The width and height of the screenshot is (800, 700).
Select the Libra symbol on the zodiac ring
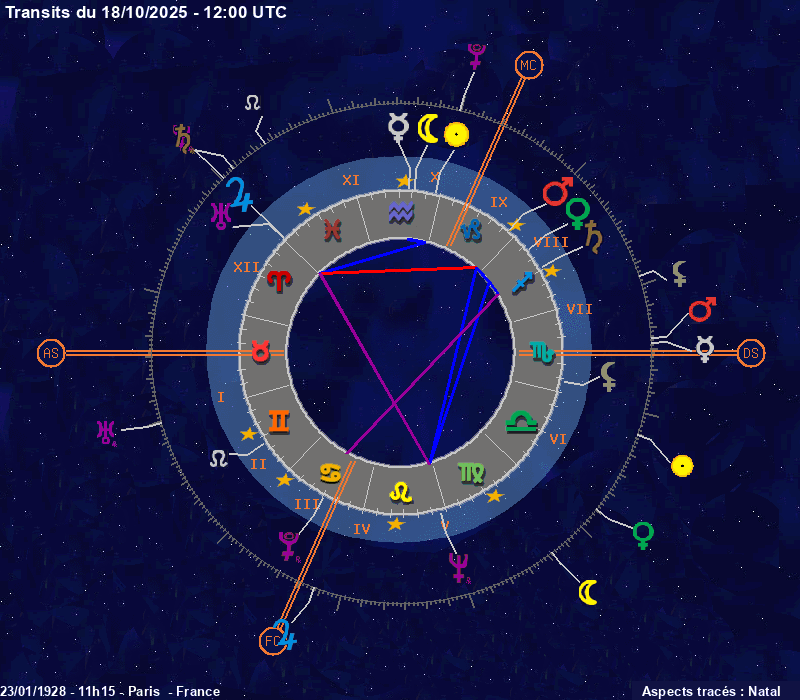[521, 421]
